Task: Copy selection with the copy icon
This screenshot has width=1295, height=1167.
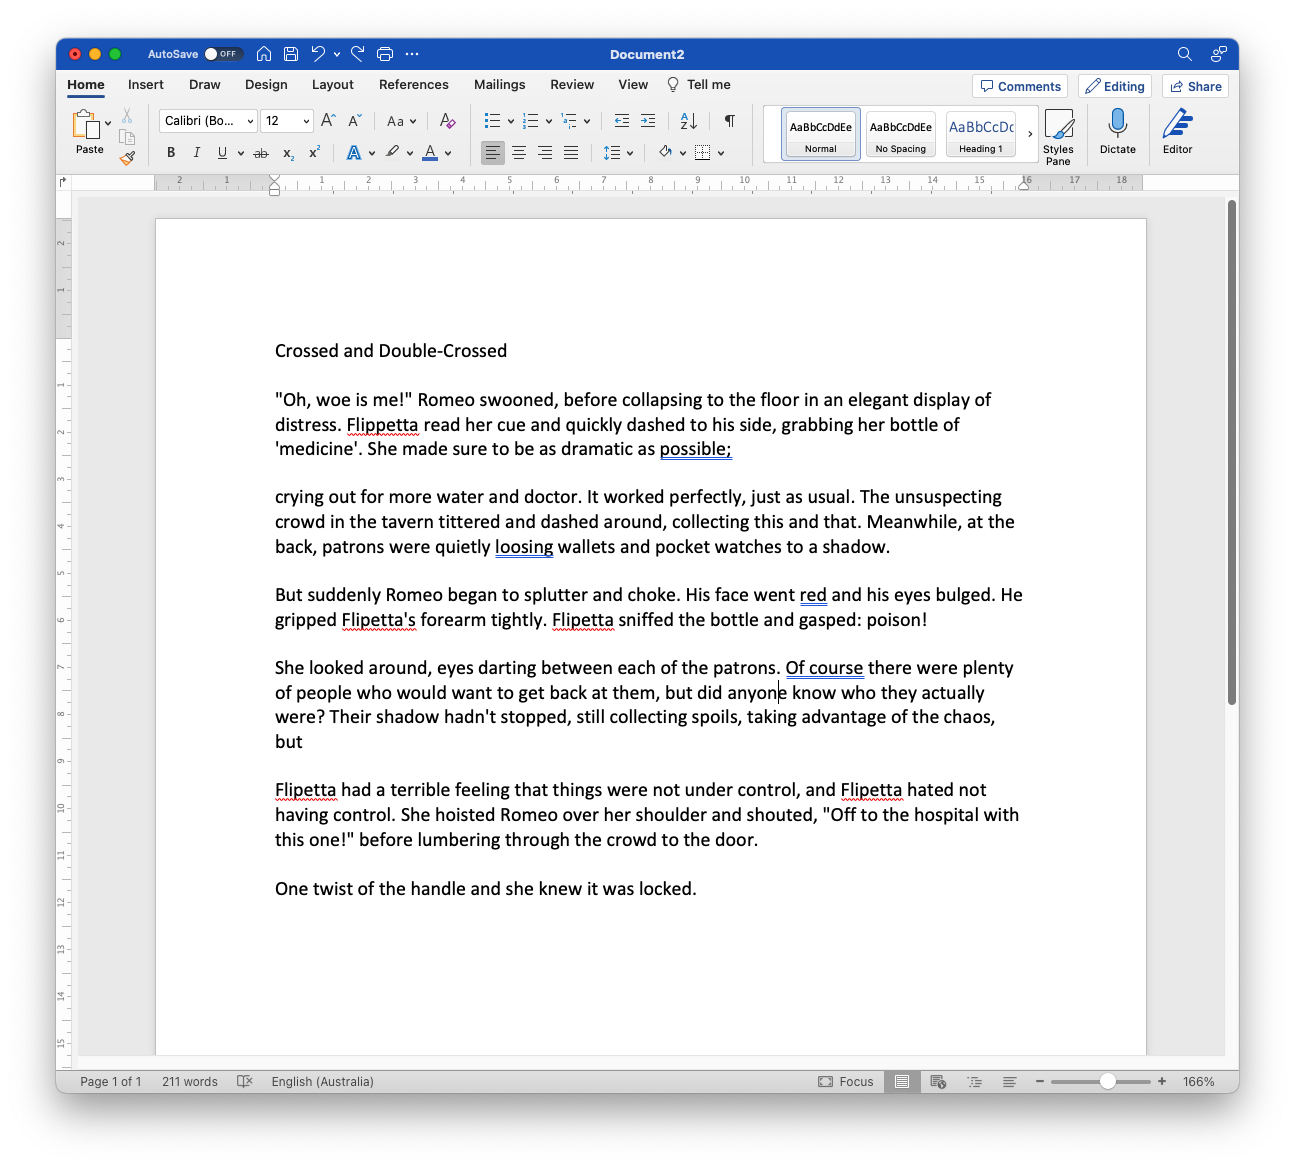Action: click(127, 137)
